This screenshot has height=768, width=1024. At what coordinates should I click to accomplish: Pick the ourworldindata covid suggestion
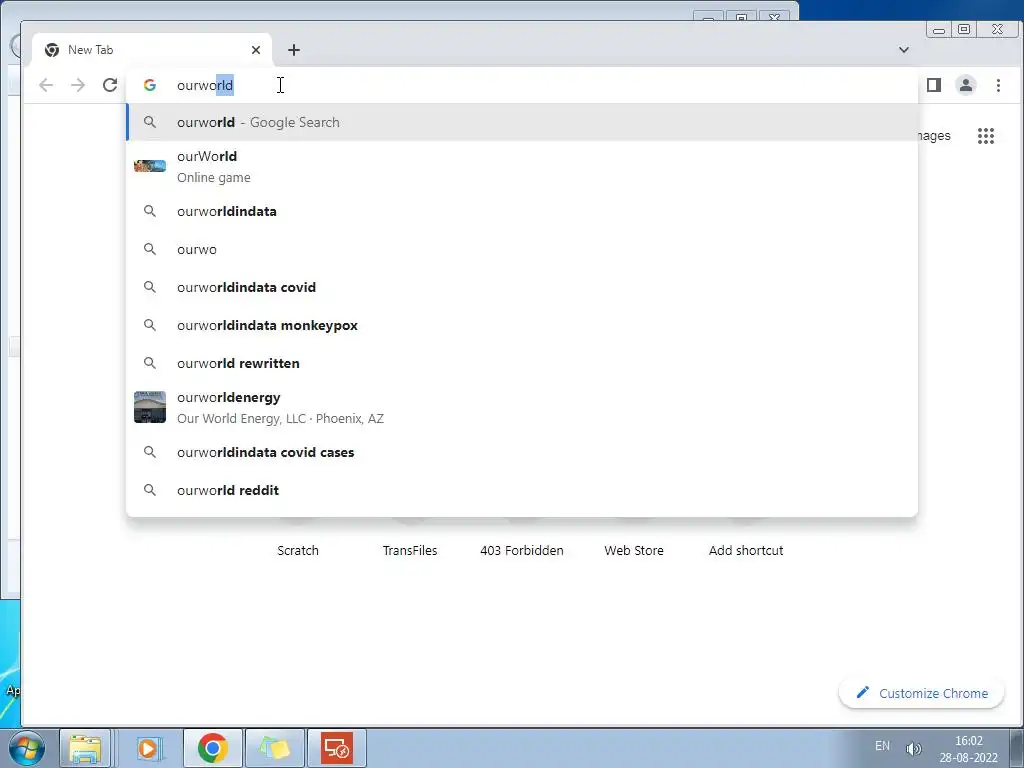[522, 287]
